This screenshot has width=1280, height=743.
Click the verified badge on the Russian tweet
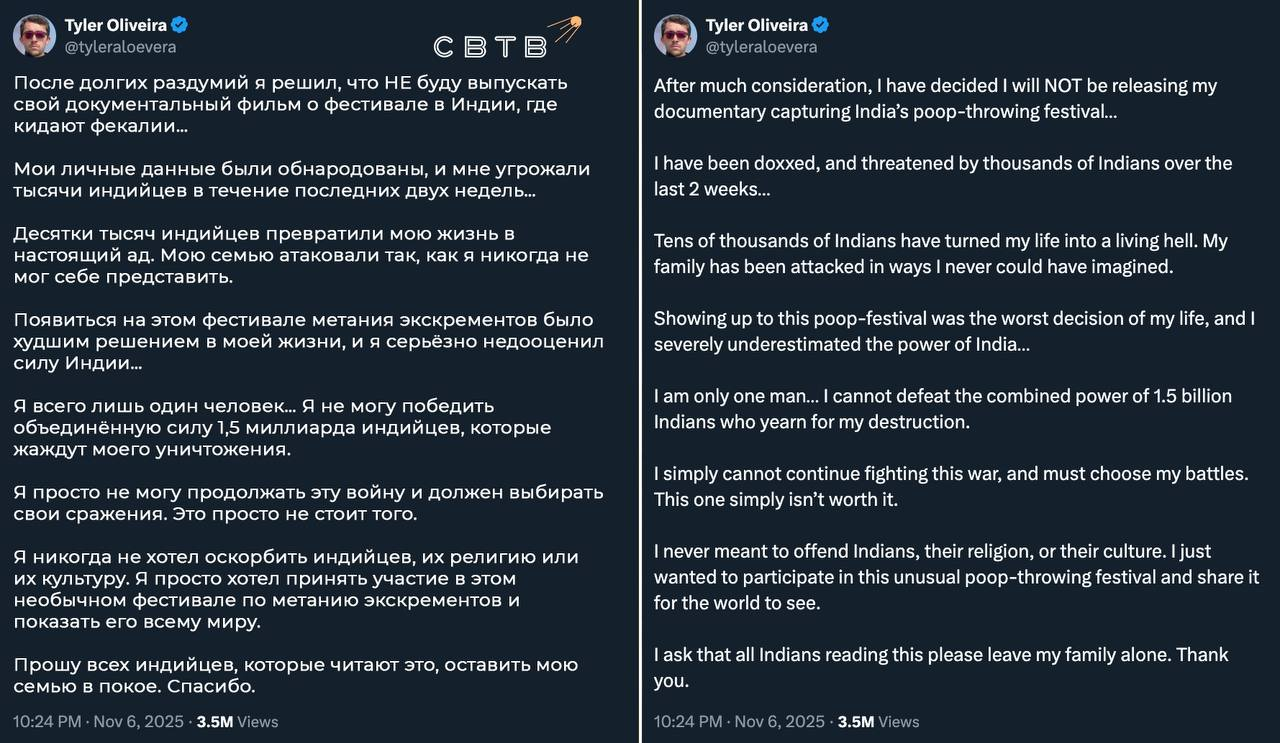coord(180,25)
